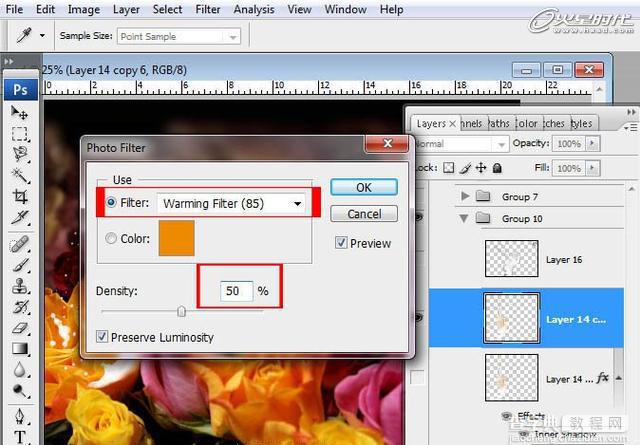Select Layer 16 thumbnail
The height and width of the screenshot is (445, 640).
(511, 258)
